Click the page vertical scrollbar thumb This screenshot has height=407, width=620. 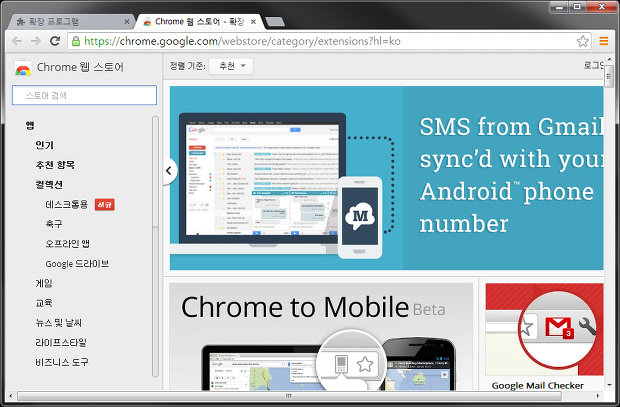click(x=609, y=77)
